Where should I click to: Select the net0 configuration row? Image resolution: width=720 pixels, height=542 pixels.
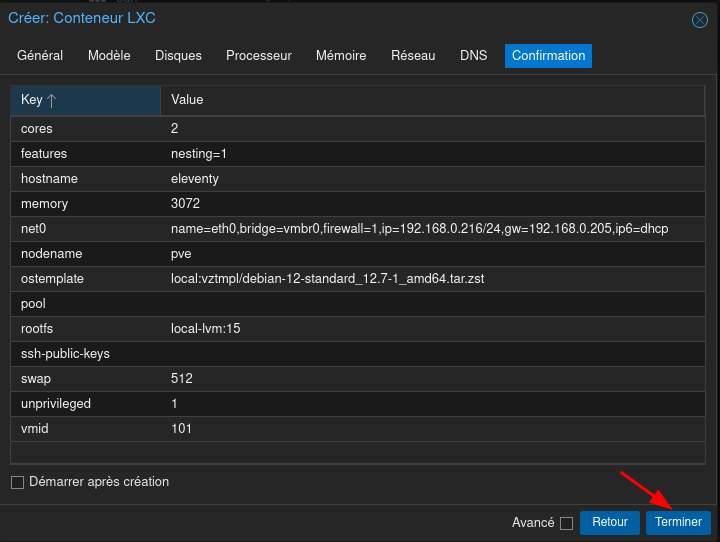click(359, 229)
